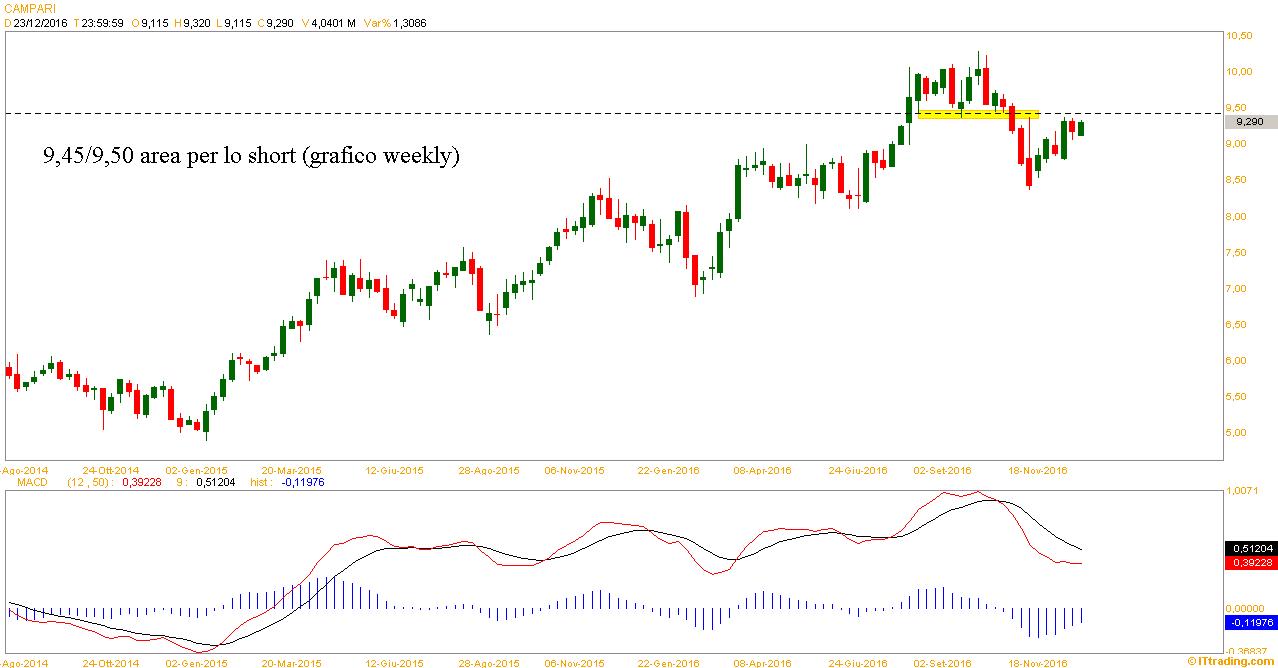Click the red 0,39228 MACD value tag
This screenshot has height=668, width=1278.
pyautogui.click(x=1250, y=563)
